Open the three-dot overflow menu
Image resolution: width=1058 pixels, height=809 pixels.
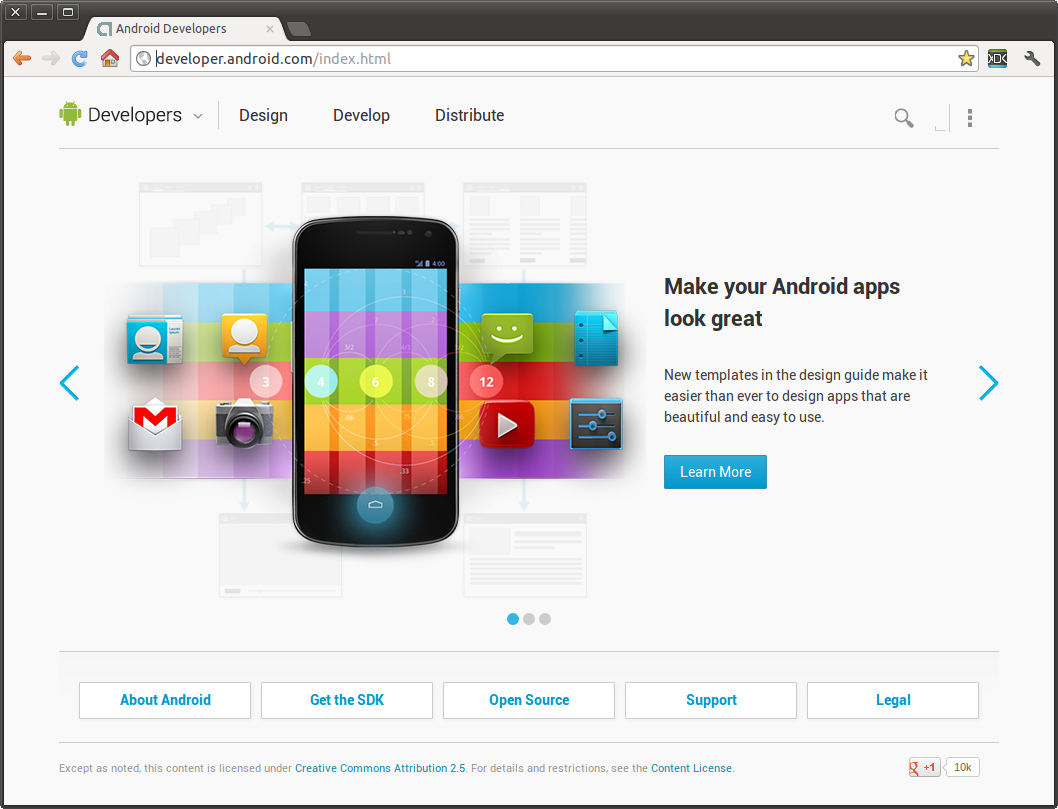point(970,118)
